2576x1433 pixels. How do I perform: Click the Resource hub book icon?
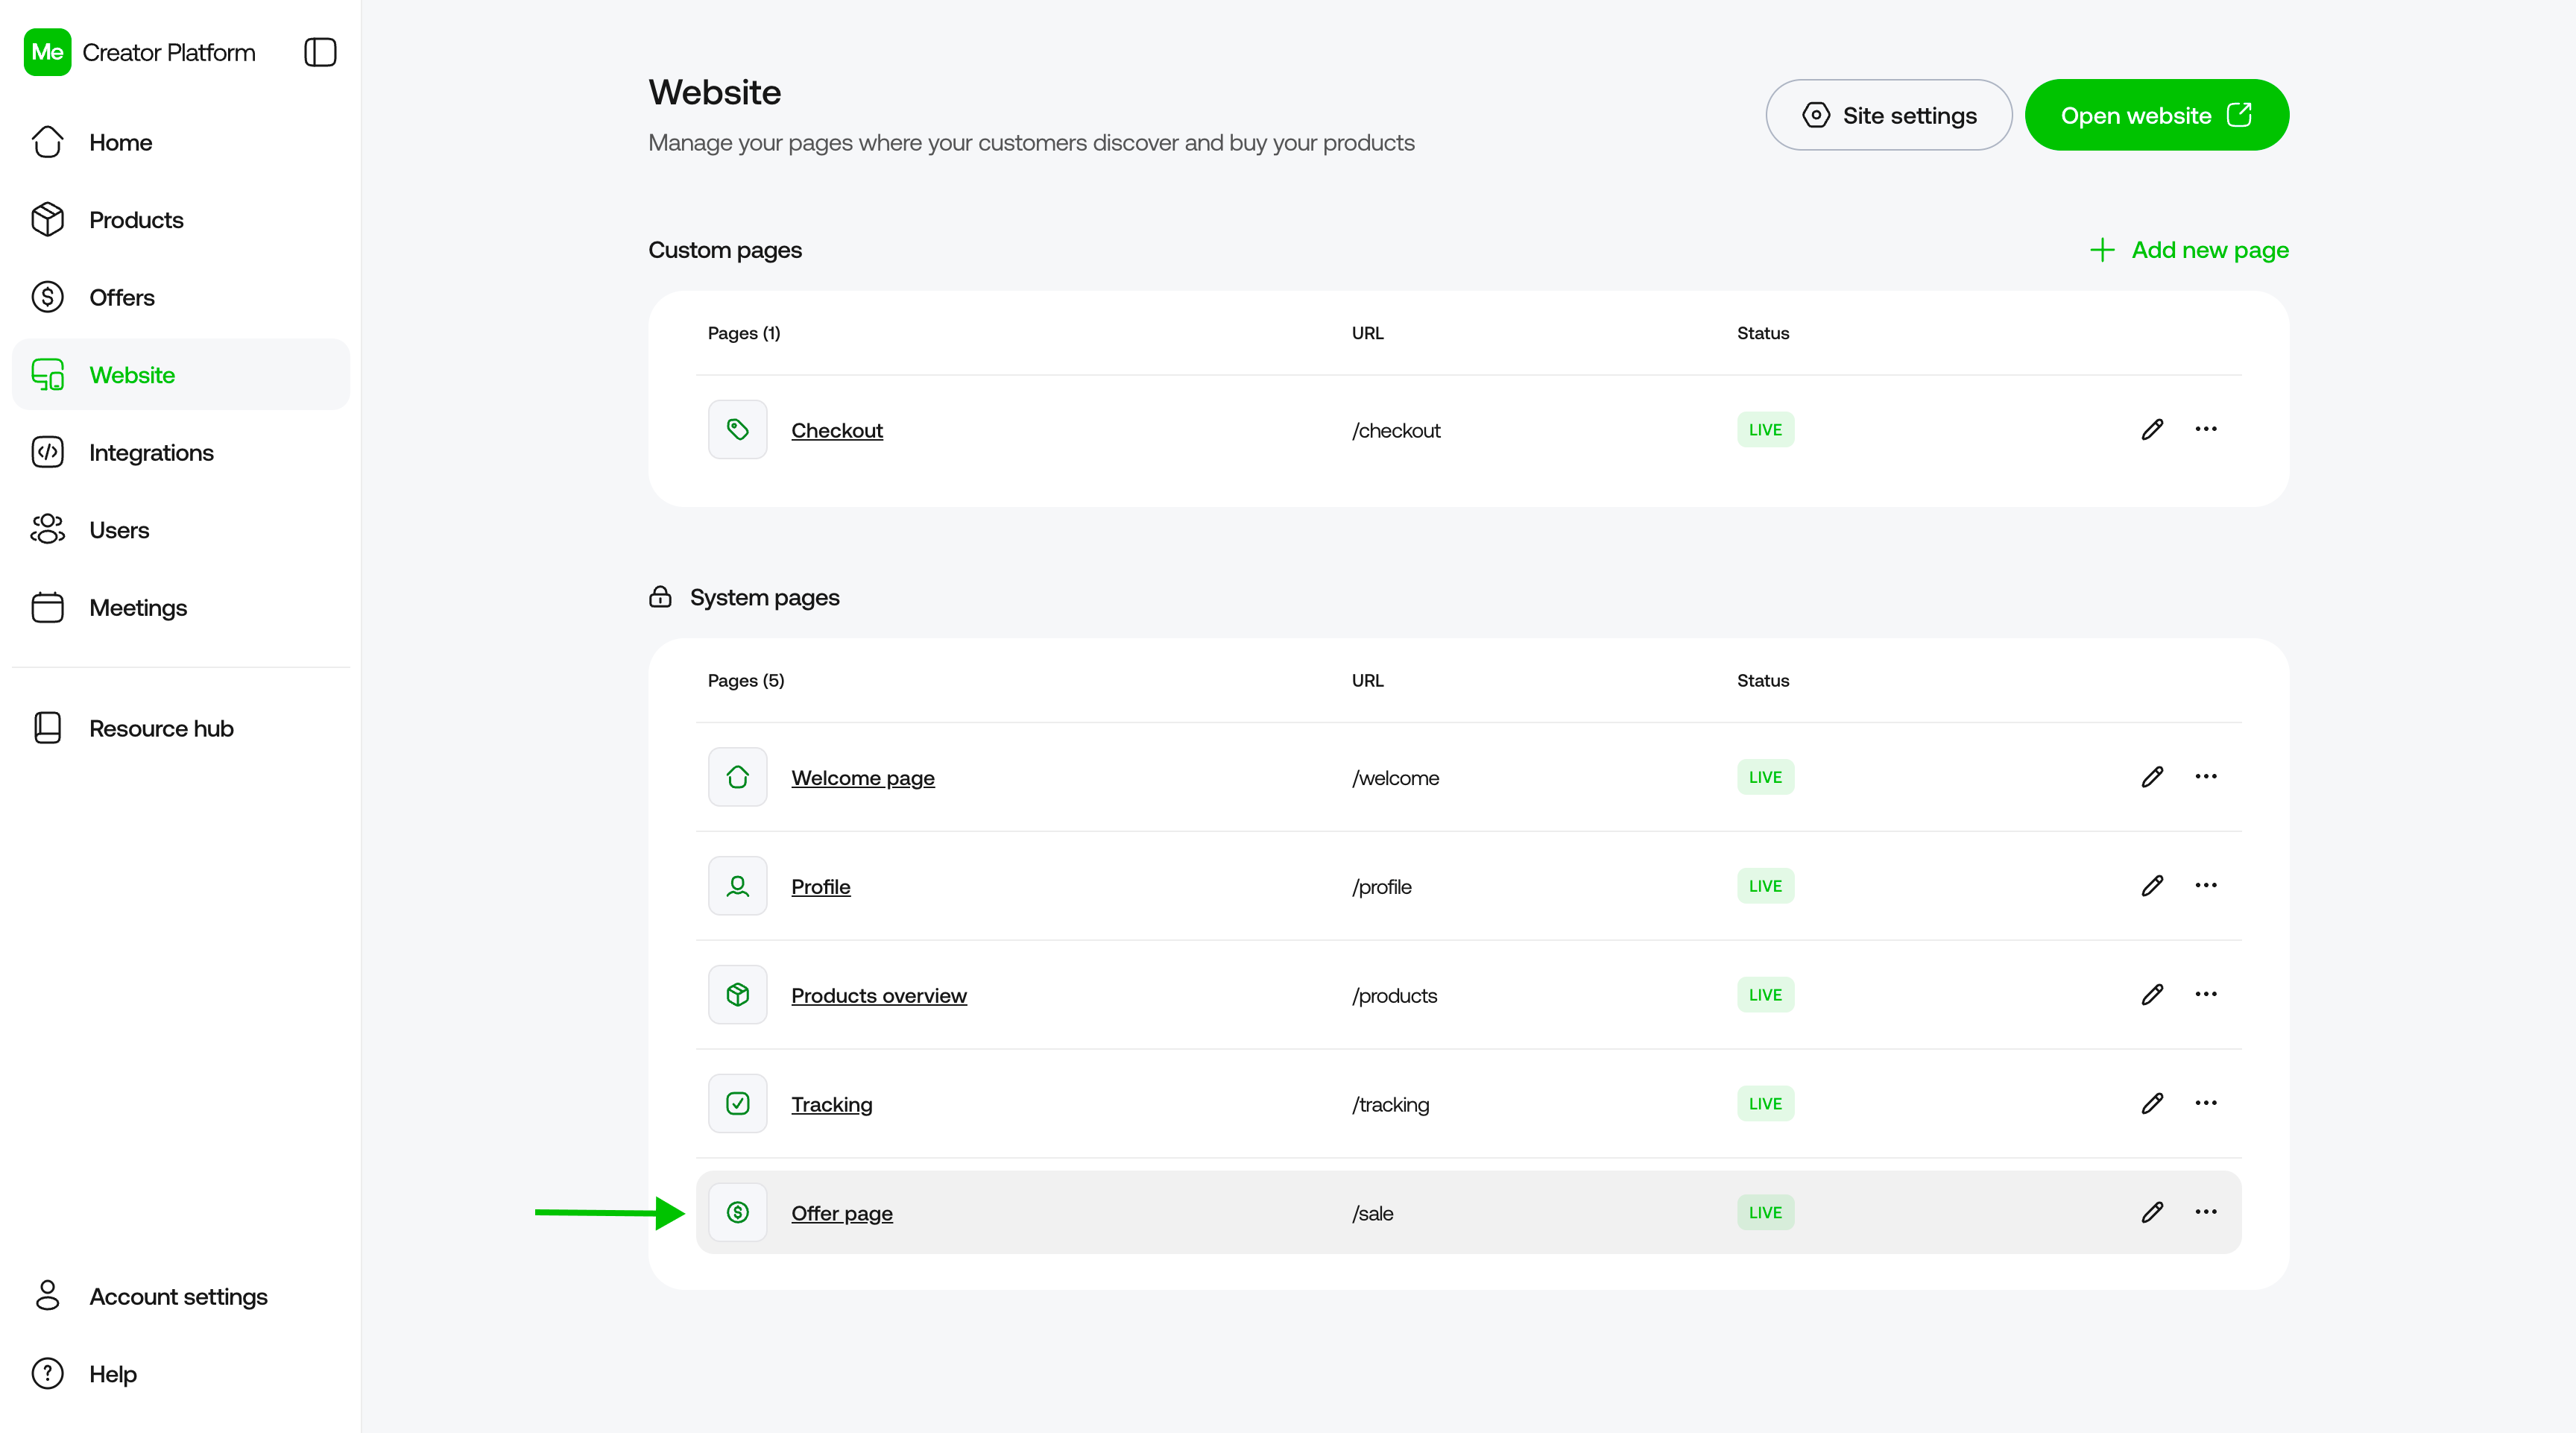(x=47, y=728)
